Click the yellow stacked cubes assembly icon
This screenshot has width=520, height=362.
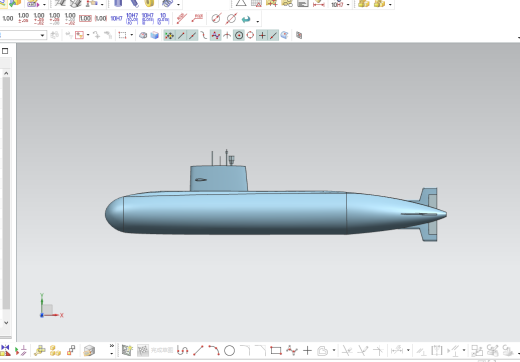tap(55, 351)
